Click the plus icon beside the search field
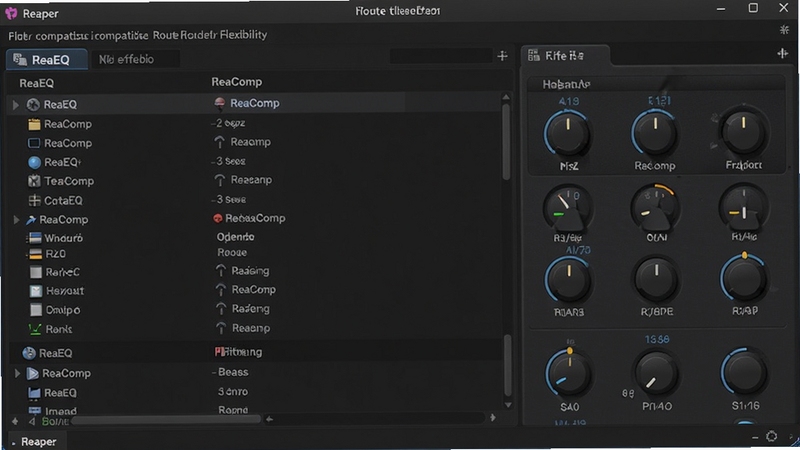 click(503, 56)
